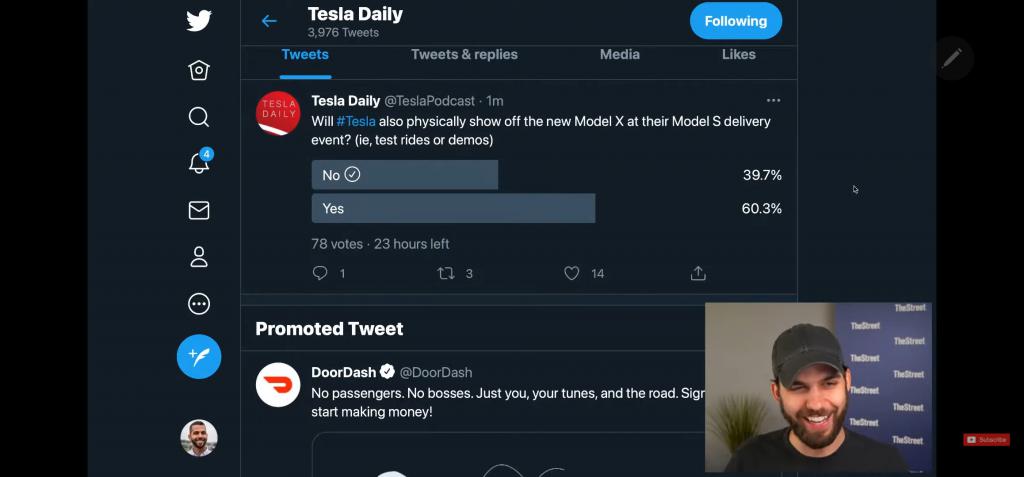Image resolution: width=1024 pixels, height=477 pixels.
Task: Open Notifications bell with badge
Action: [x=199, y=163]
